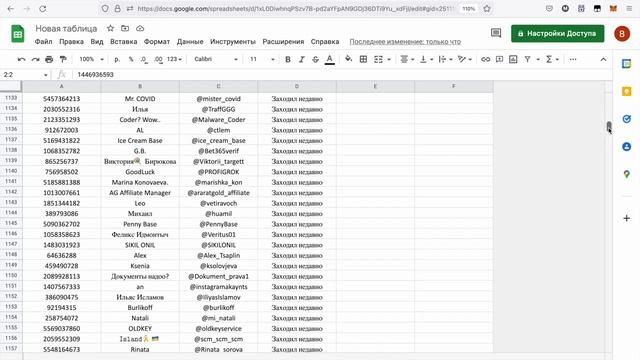Open the Calibri font dropdown
The width and height of the screenshot is (640, 360).
pos(216,60)
